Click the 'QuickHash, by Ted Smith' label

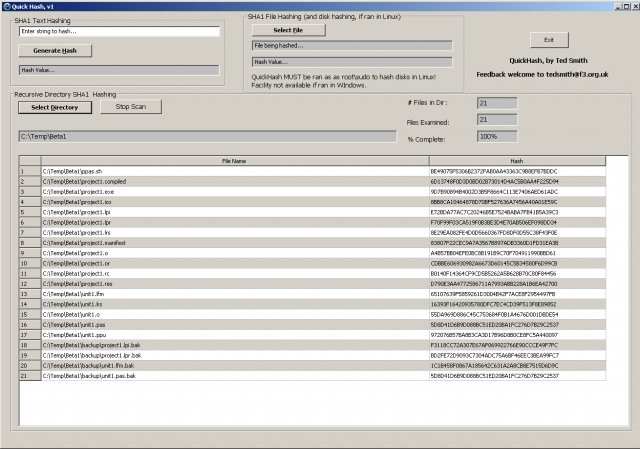[x=548, y=60]
